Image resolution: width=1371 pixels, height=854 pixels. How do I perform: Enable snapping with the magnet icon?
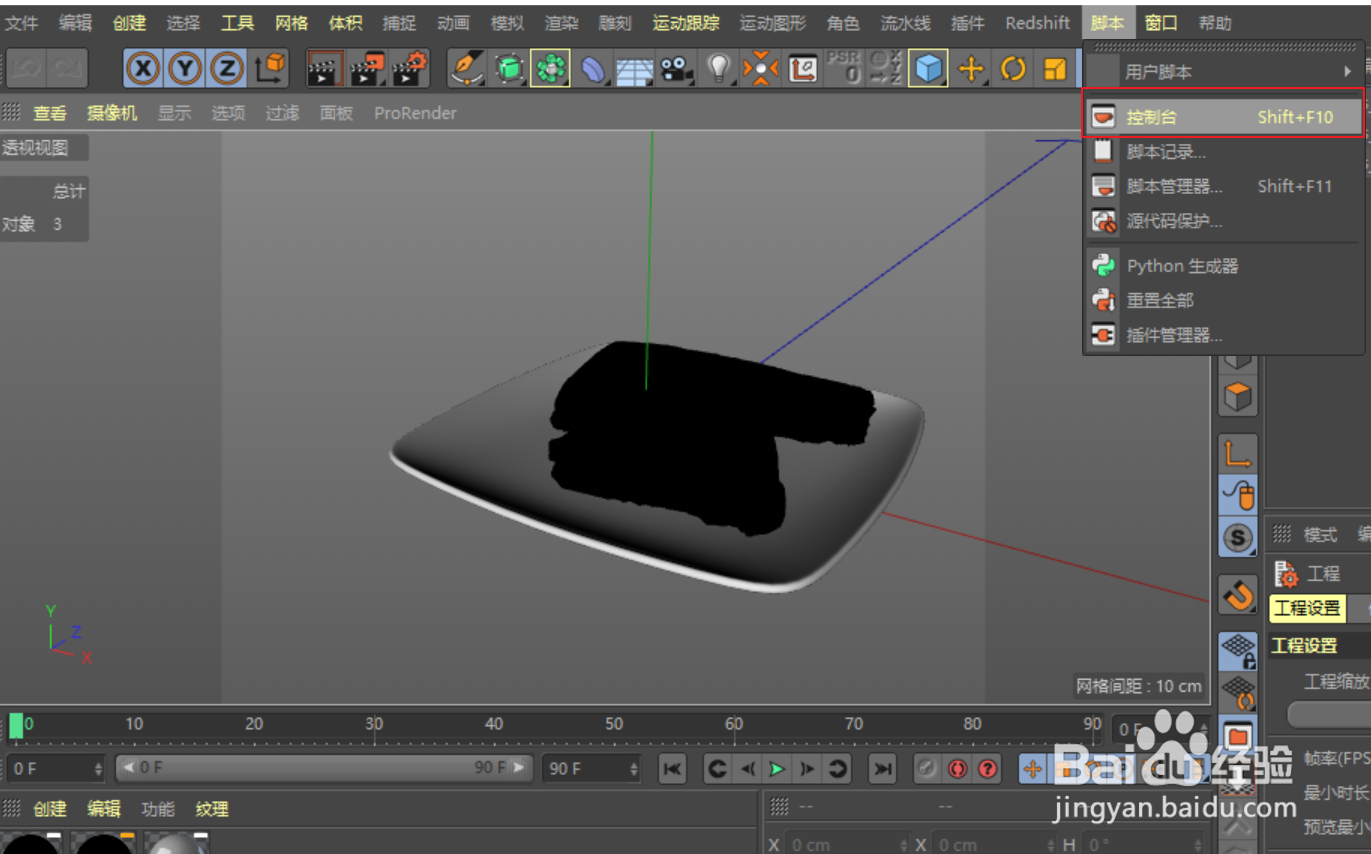tap(1238, 596)
